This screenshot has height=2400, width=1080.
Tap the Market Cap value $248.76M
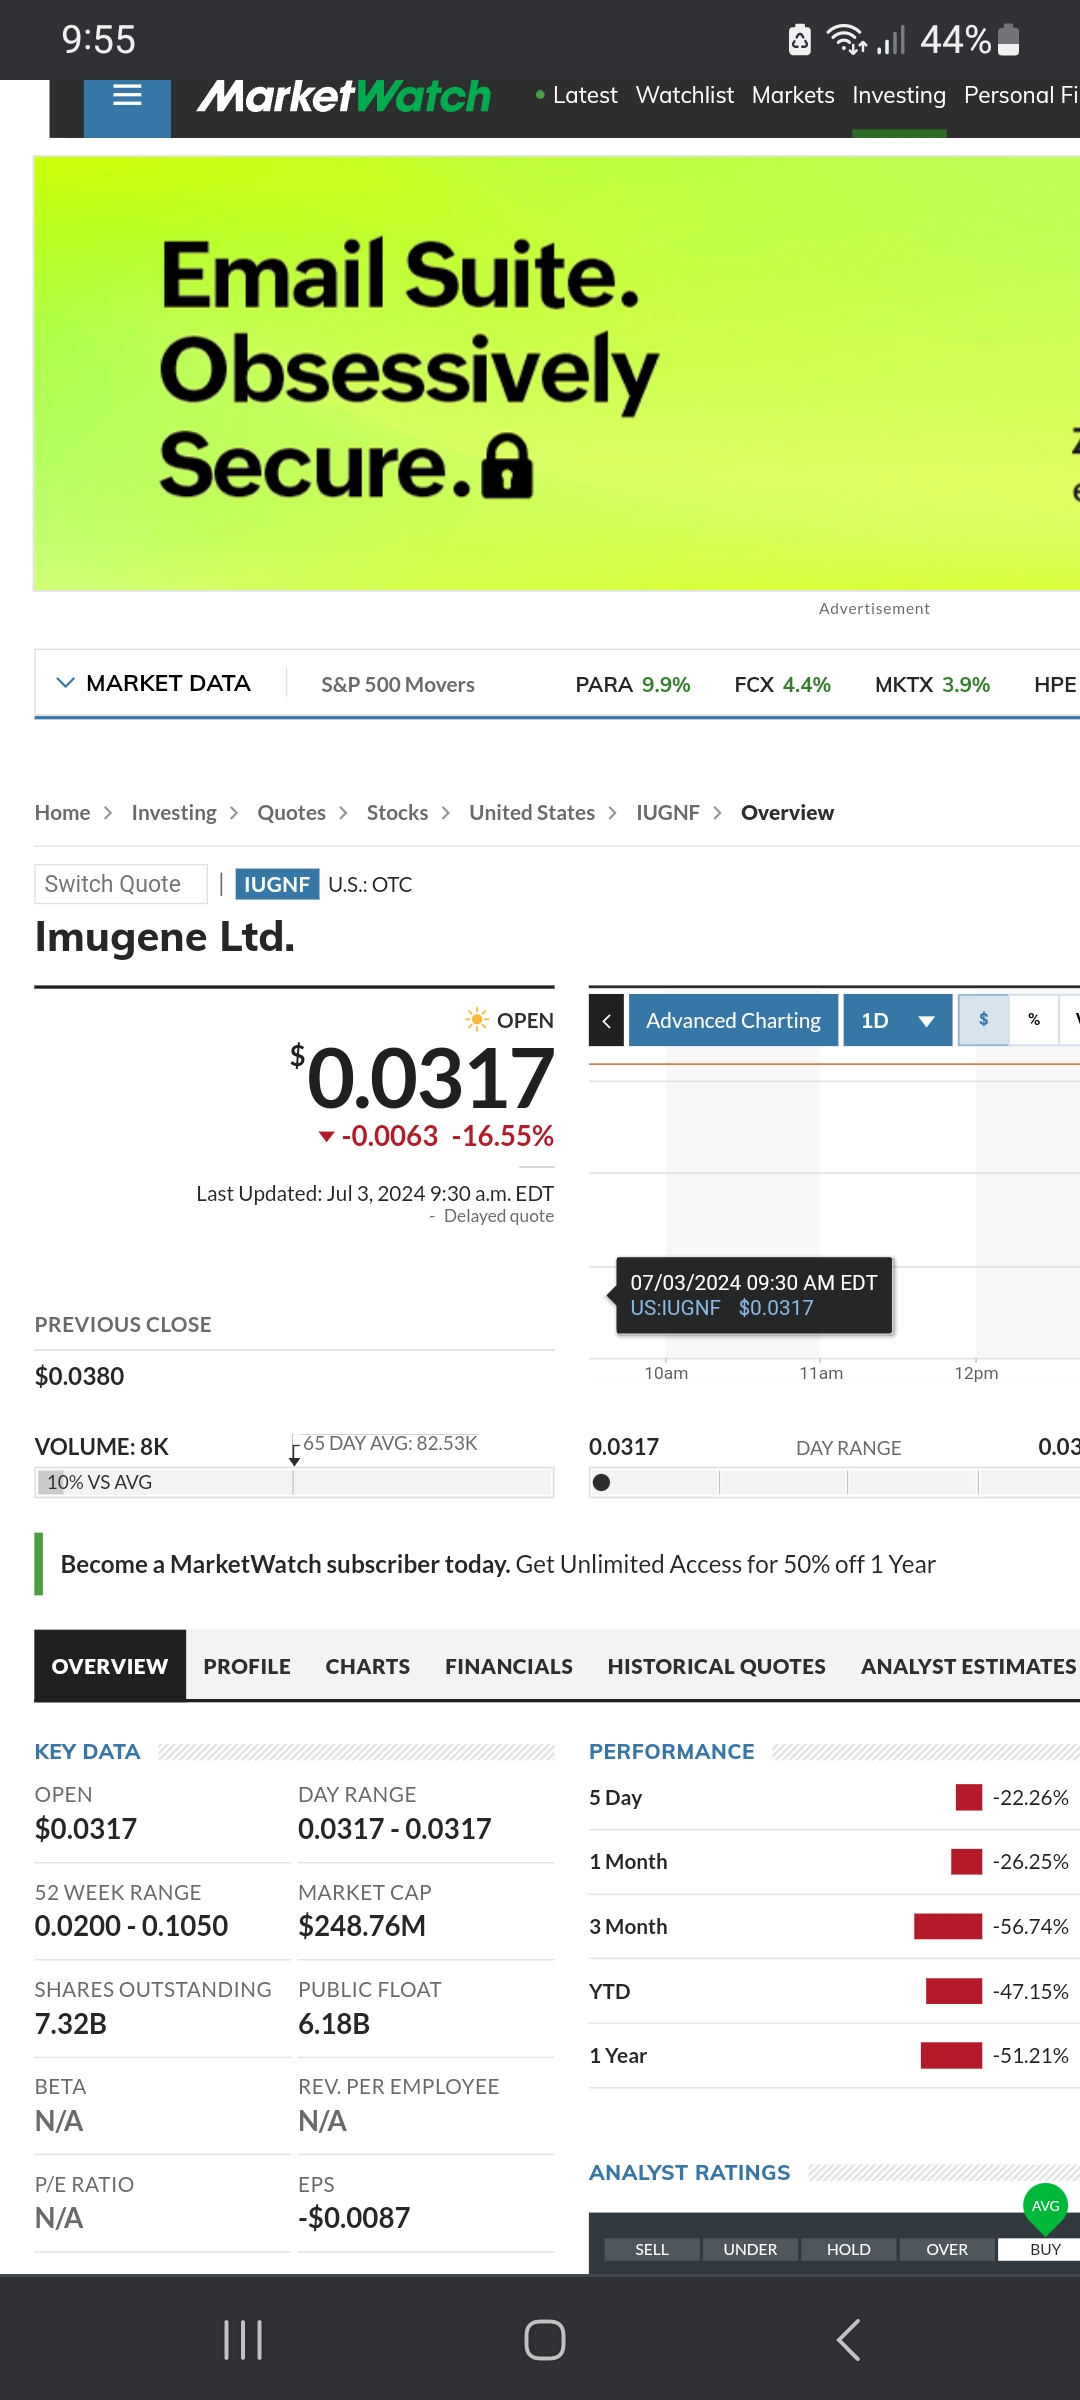pyautogui.click(x=362, y=1926)
